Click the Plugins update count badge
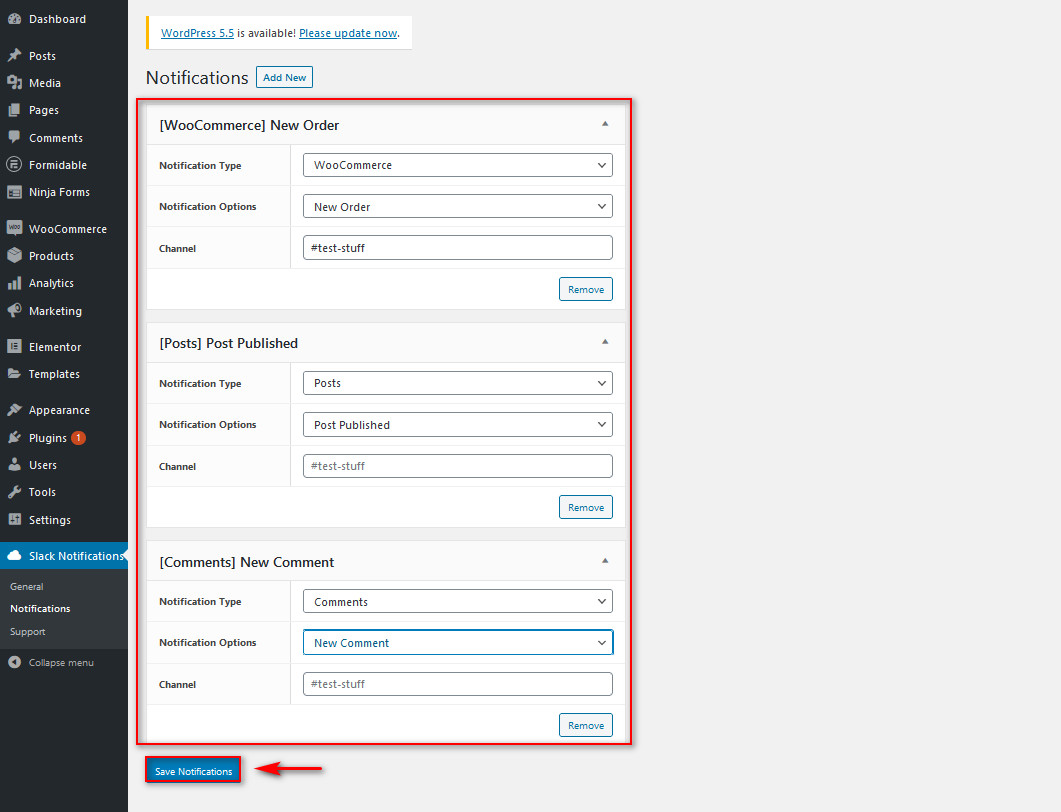 click(x=78, y=438)
